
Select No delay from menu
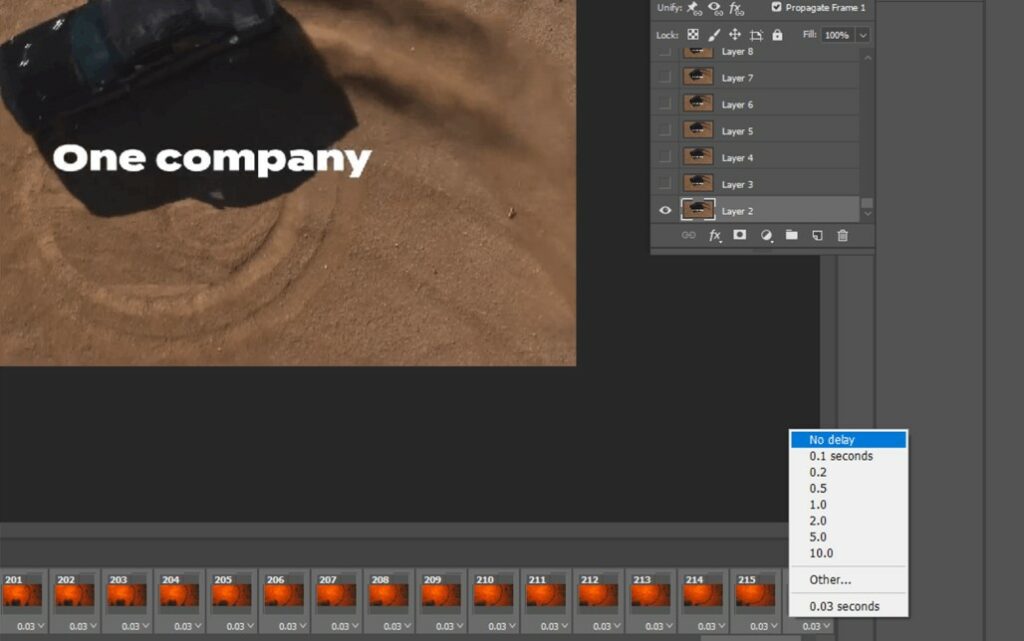click(847, 440)
